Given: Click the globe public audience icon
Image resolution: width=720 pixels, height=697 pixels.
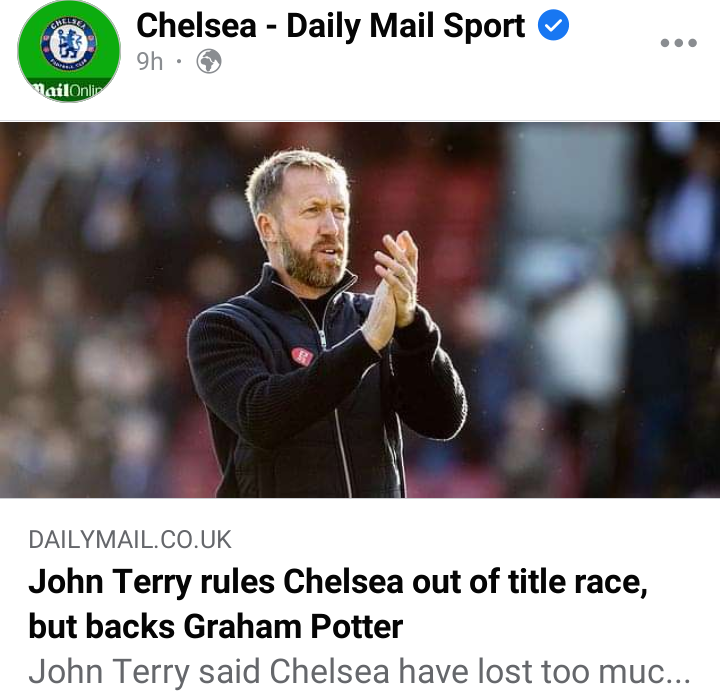Looking at the screenshot, I should click(209, 61).
